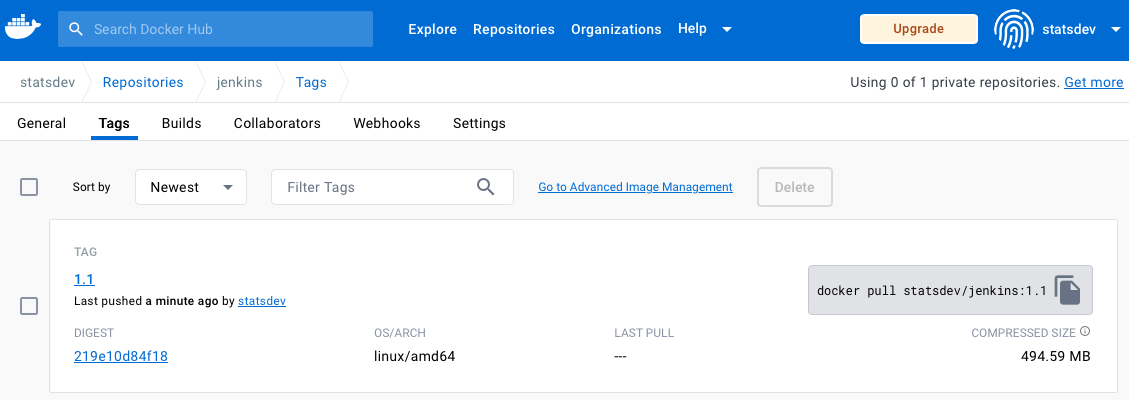Image resolution: width=1129 pixels, height=400 pixels.
Task: Click the docker pull statsdev/jenkins:1.1 command text
Action: (x=932, y=291)
